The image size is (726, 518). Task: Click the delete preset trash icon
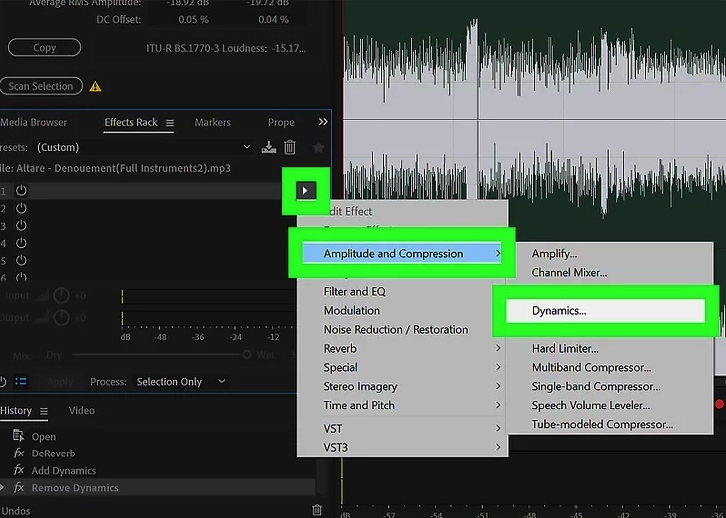point(290,147)
